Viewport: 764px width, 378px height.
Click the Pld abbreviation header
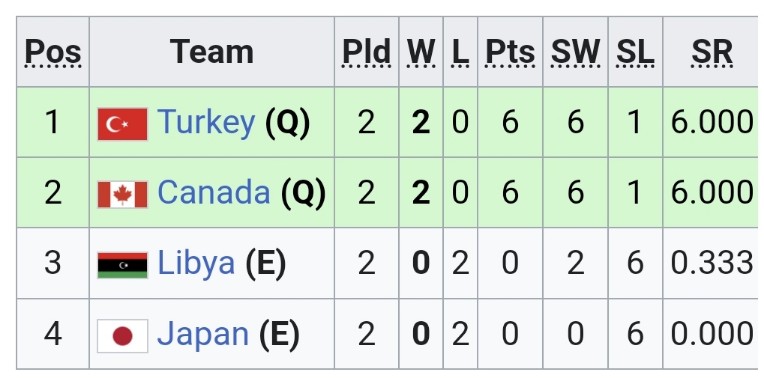pyautogui.click(x=366, y=52)
